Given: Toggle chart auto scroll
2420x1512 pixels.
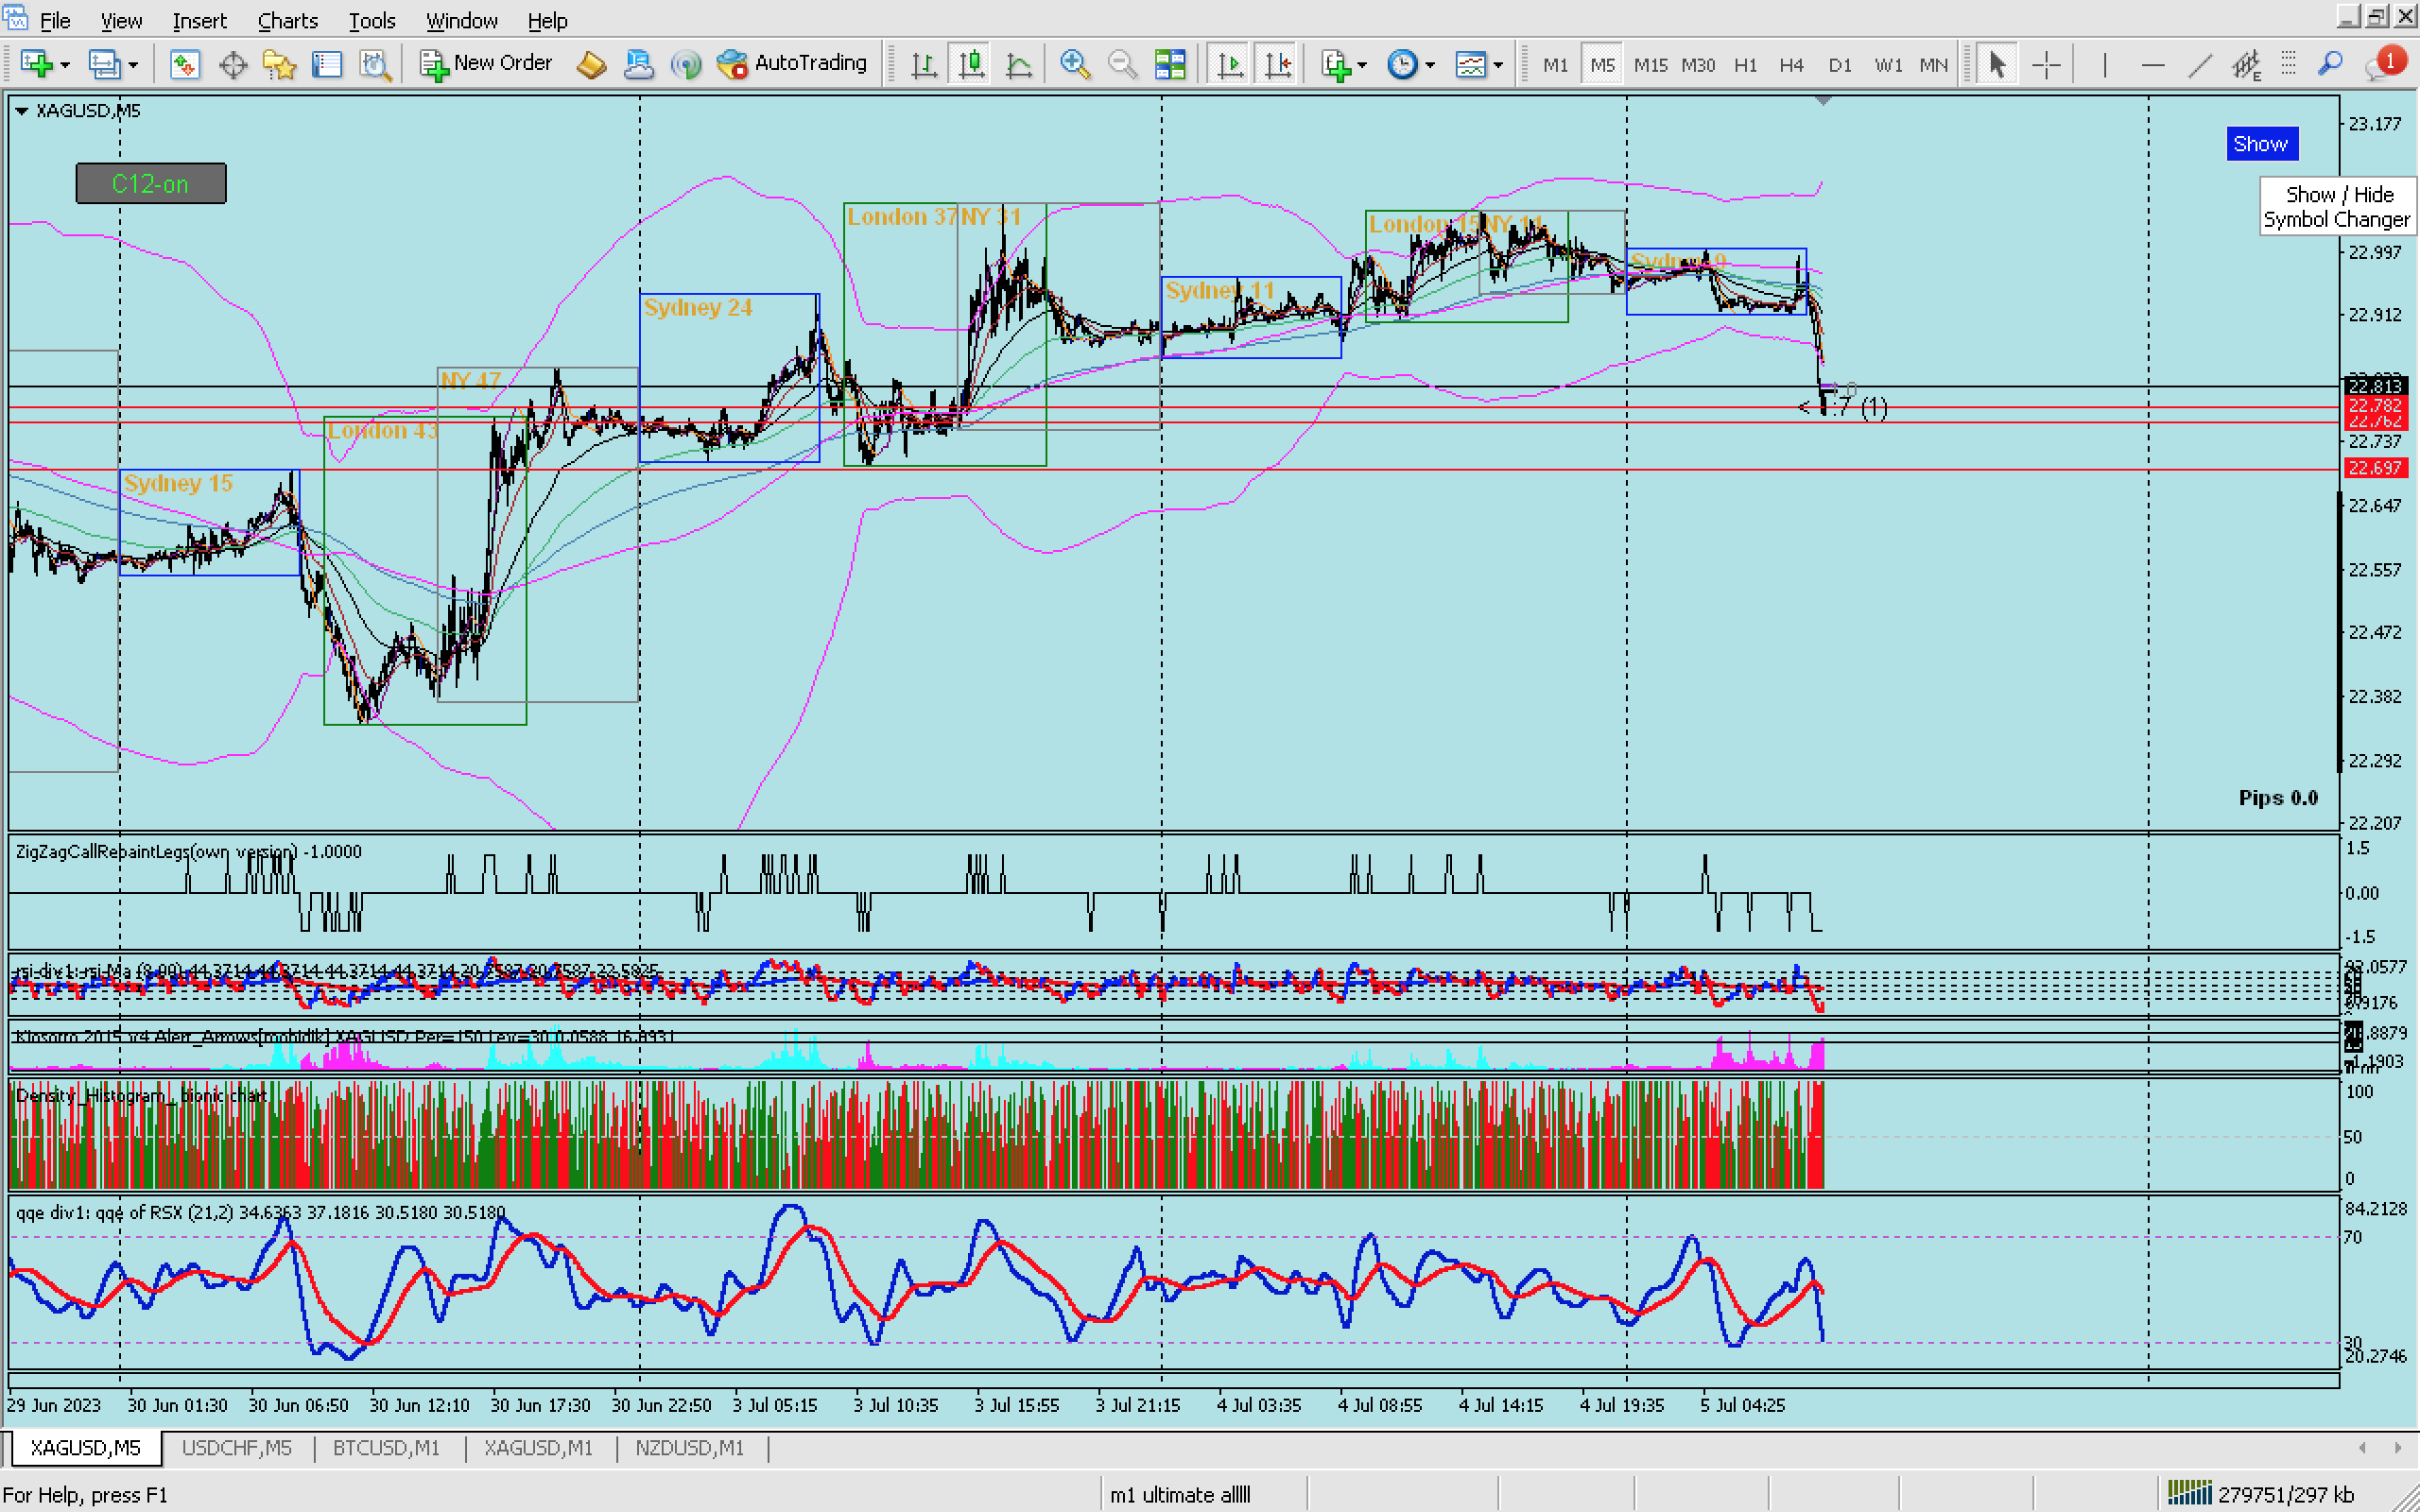Looking at the screenshot, I should 1229,65.
